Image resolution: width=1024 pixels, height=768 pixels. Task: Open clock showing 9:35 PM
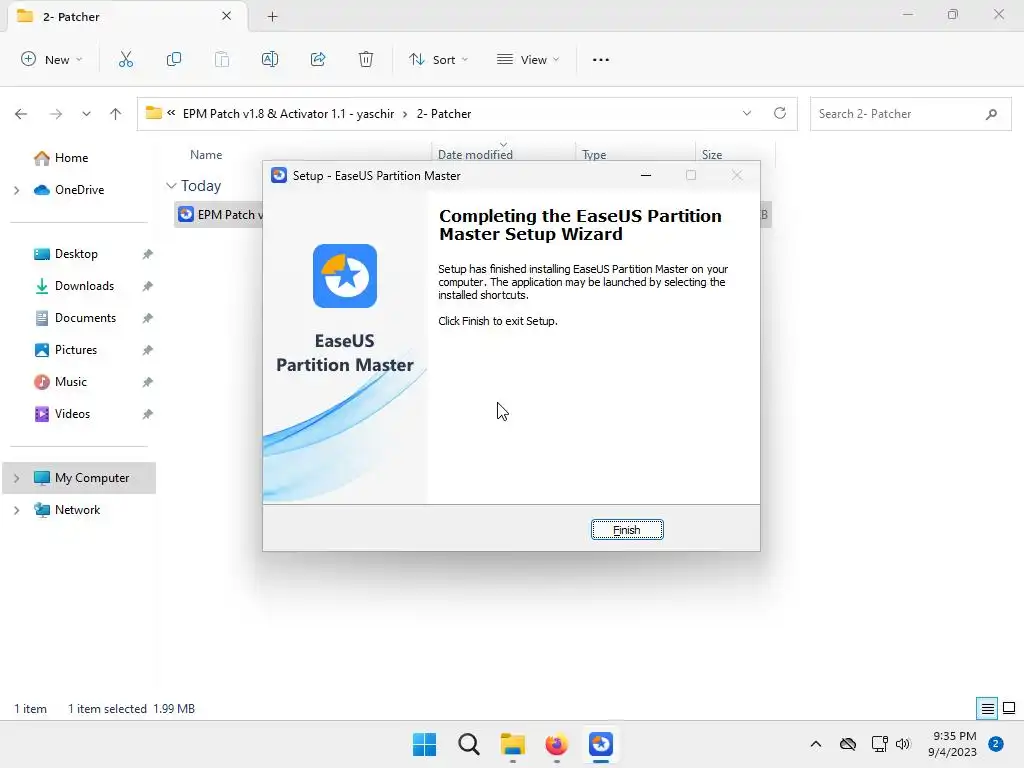click(x=952, y=744)
